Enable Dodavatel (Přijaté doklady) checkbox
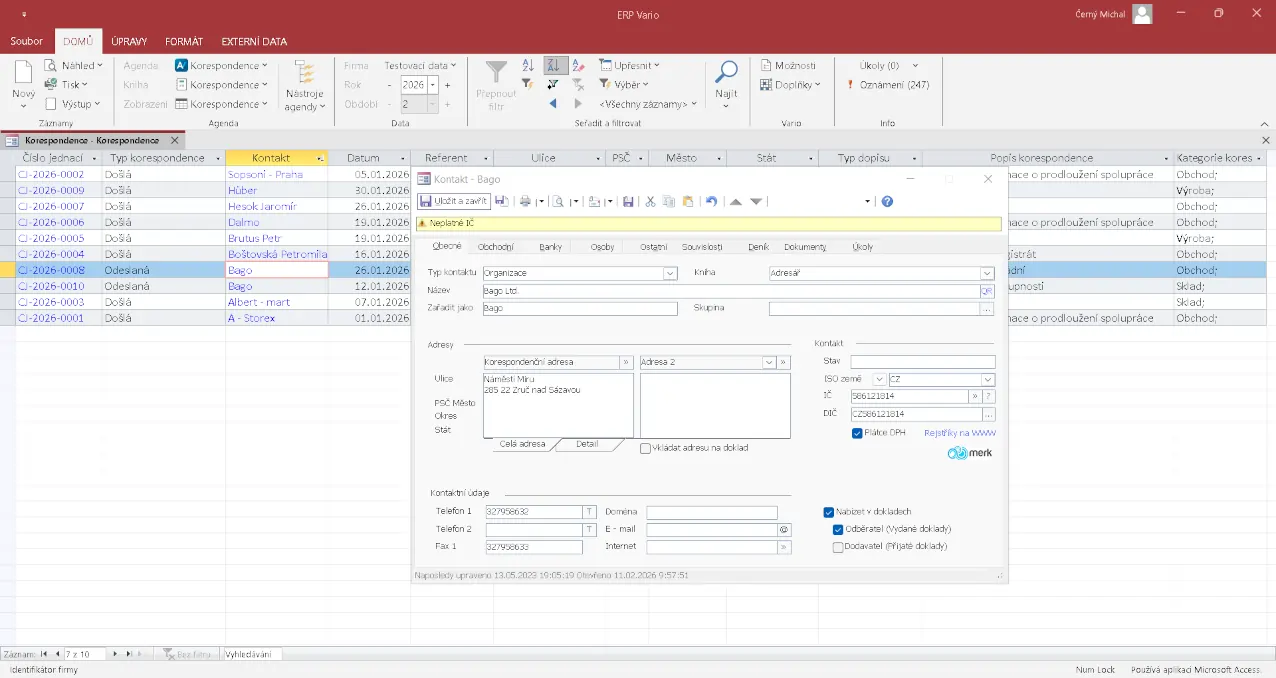This screenshot has height=678, width=1276. pos(838,547)
